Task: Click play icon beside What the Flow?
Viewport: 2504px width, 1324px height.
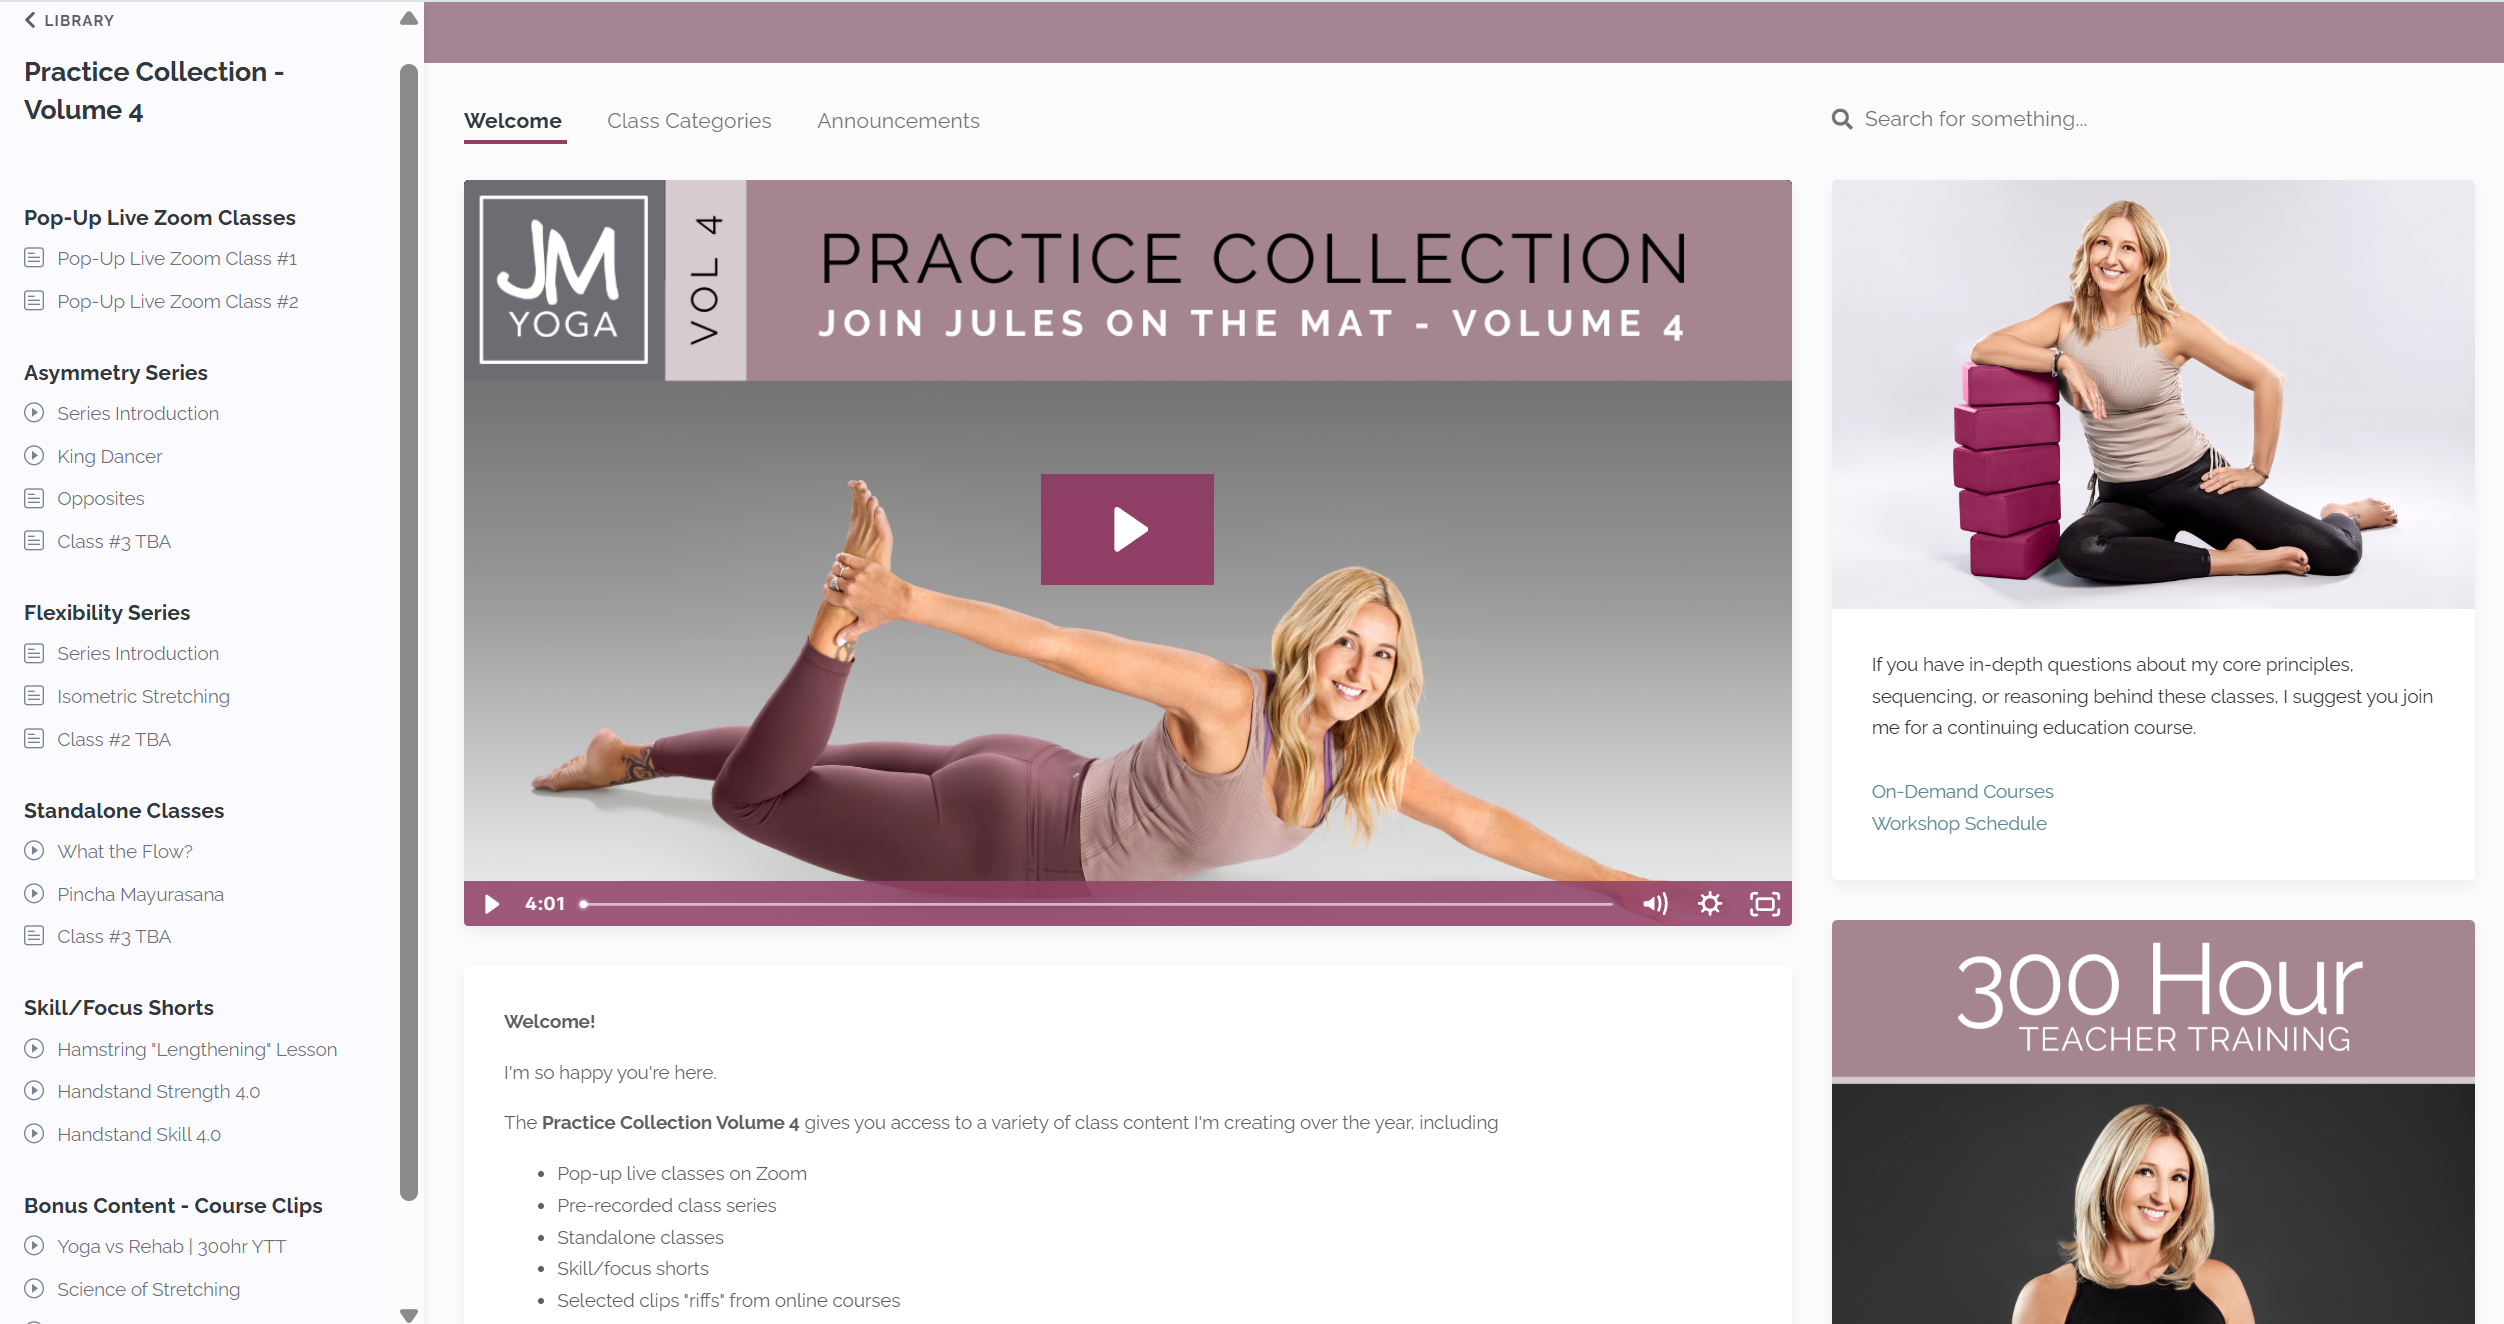Action: (x=34, y=850)
